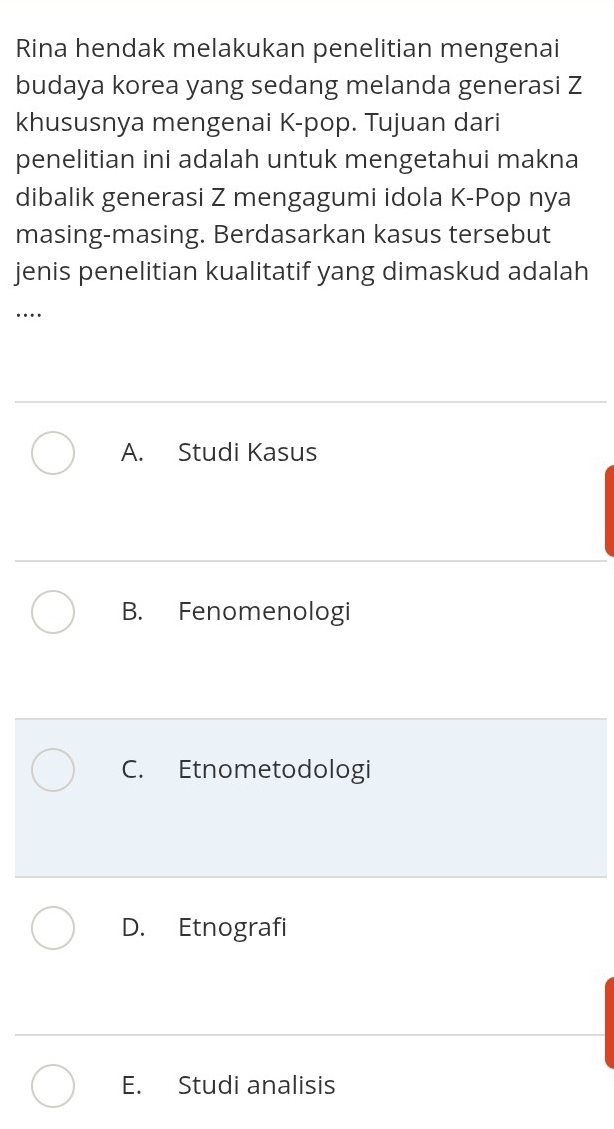Viewport: 614px width, 1129px height.
Task: Click the letter 'B.' option marker
Action: coord(132,611)
